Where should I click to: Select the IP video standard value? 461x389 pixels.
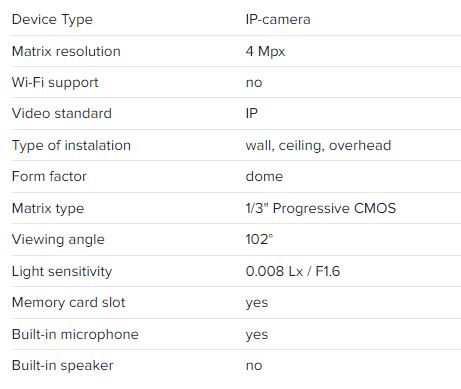252,113
